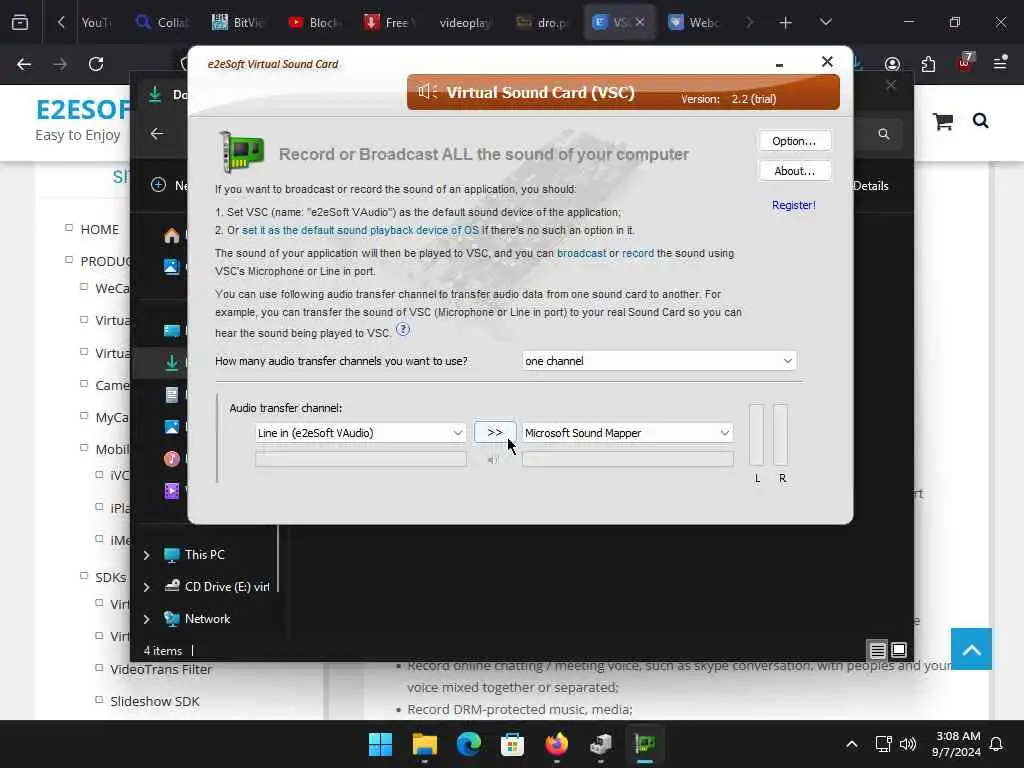Screen dimensions: 1024x768
Task: Open shopping cart icon on E2ESOFT site
Action: (x=943, y=121)
